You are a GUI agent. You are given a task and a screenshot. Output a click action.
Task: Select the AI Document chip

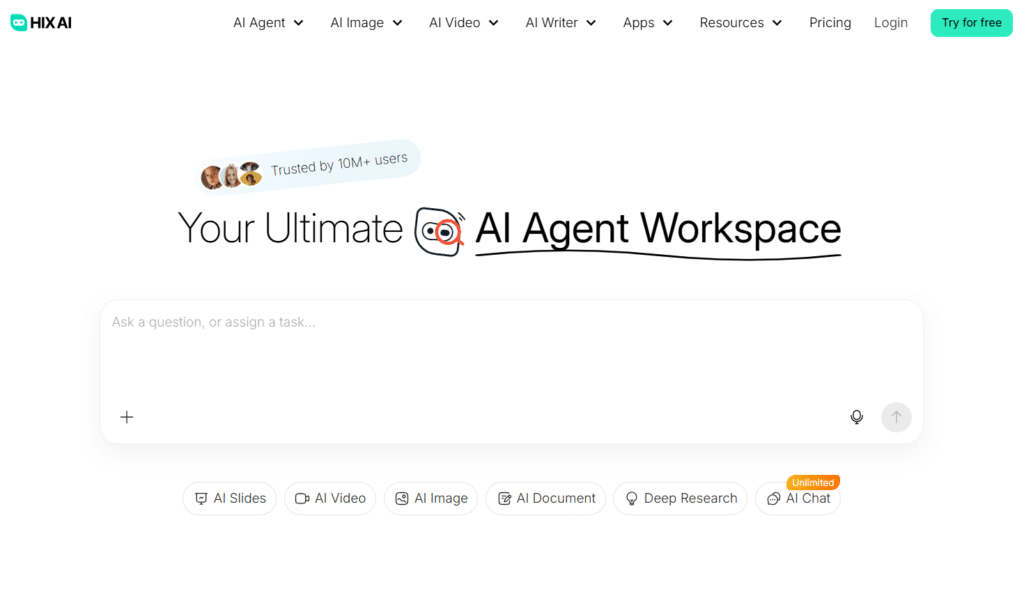pos(546,499)
